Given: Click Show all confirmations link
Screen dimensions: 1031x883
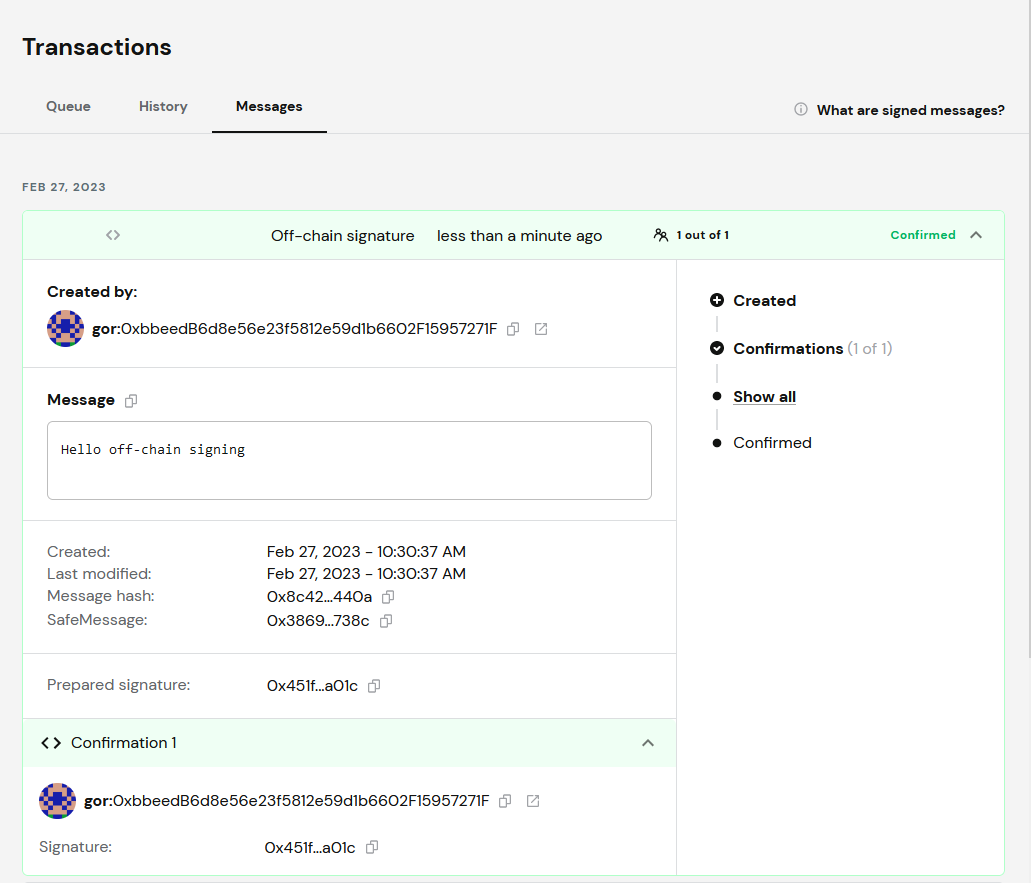Looking at the screenshot, I should click(764, 397).
